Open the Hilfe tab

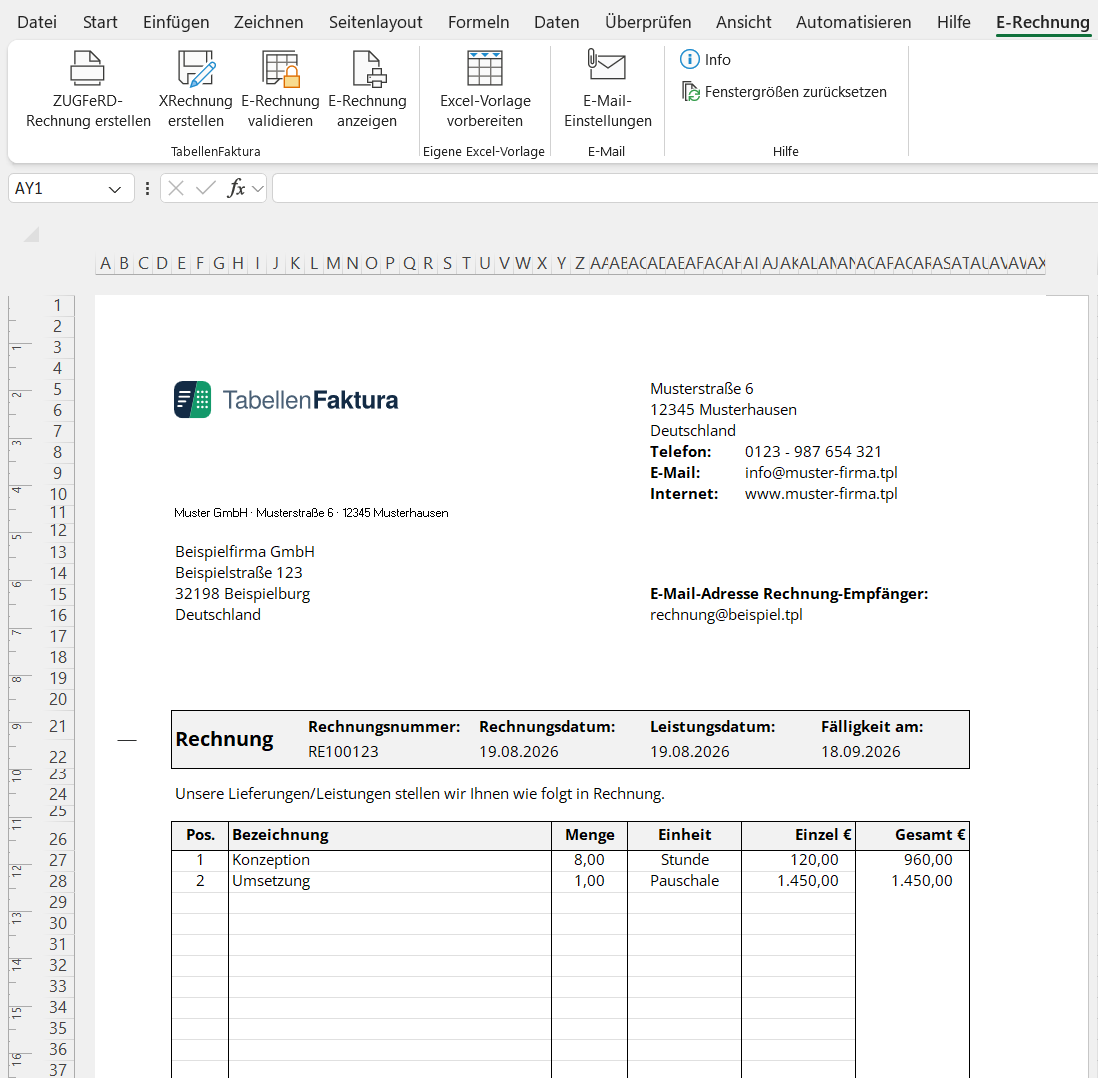coord(954,22)
